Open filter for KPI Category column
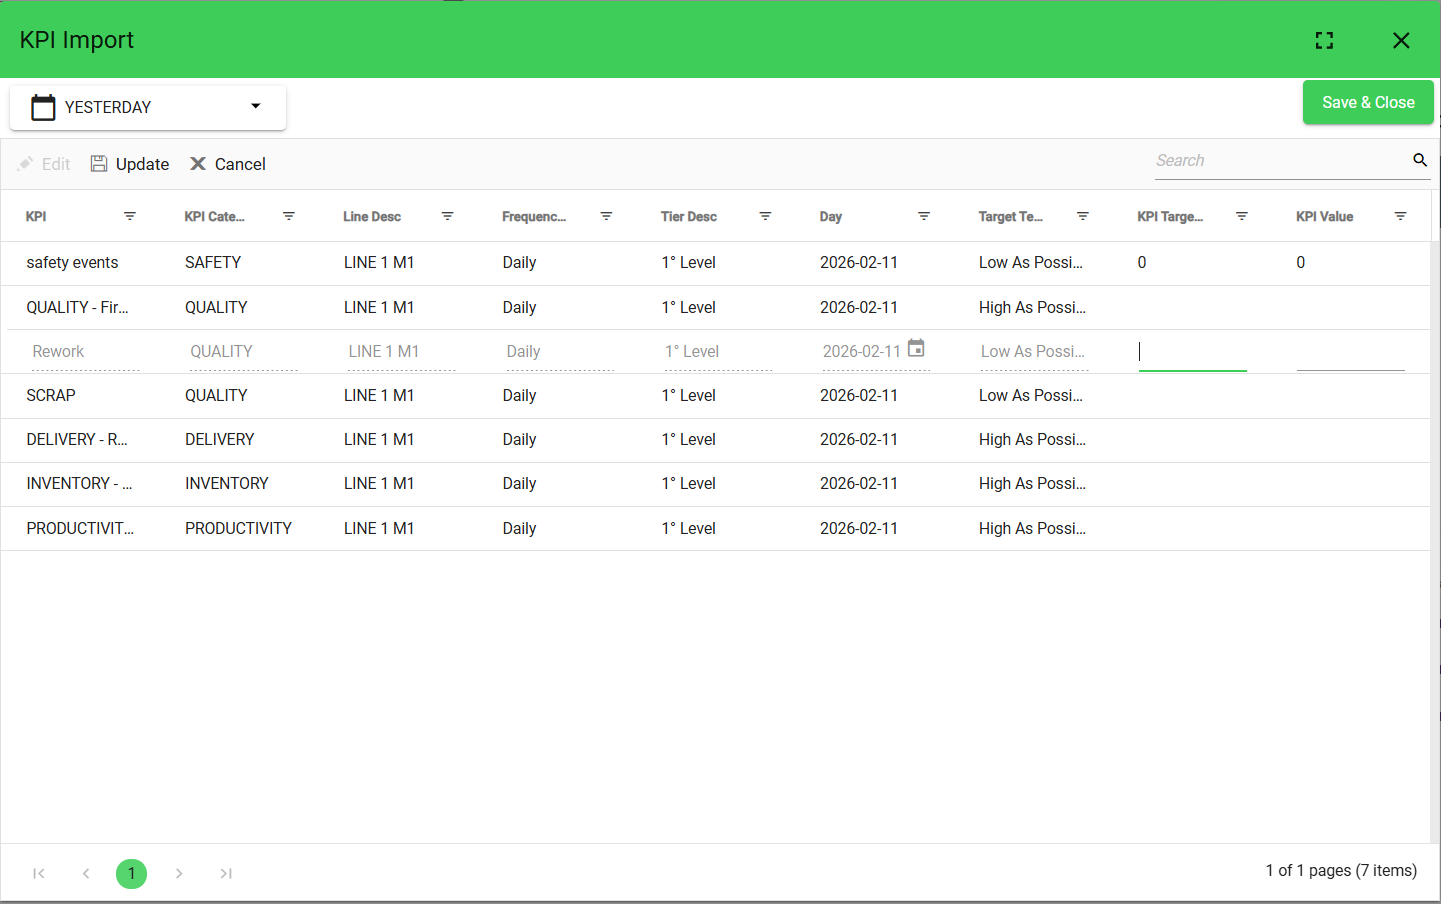 click(289, 216)
